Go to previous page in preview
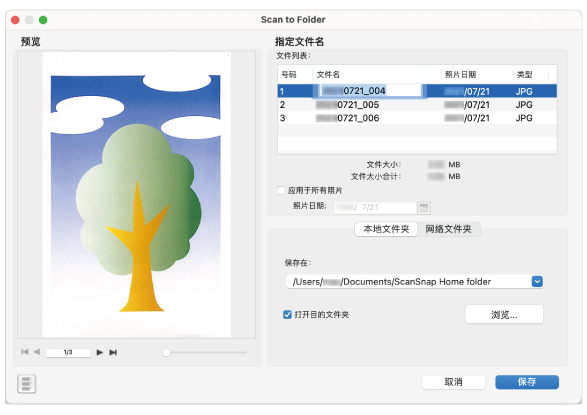The image size is (587, 415). [x=37, y=352]
